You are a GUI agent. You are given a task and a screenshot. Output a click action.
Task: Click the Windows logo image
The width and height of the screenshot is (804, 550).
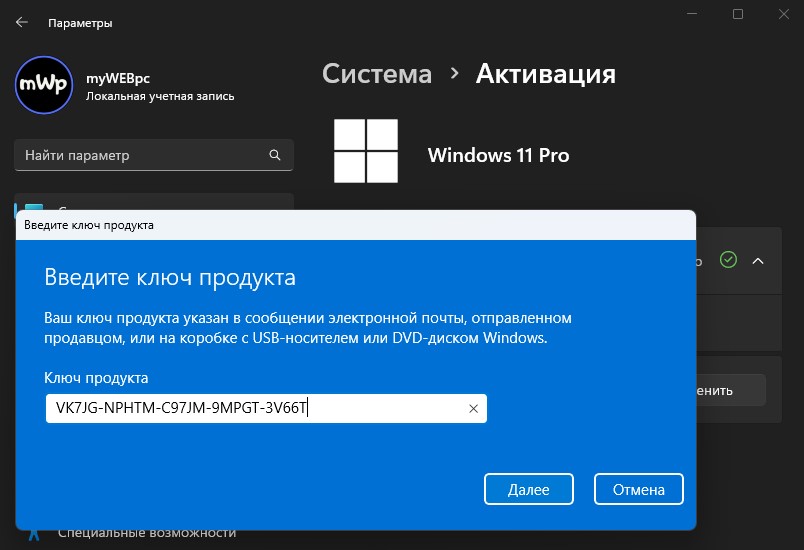pos(366,151)
